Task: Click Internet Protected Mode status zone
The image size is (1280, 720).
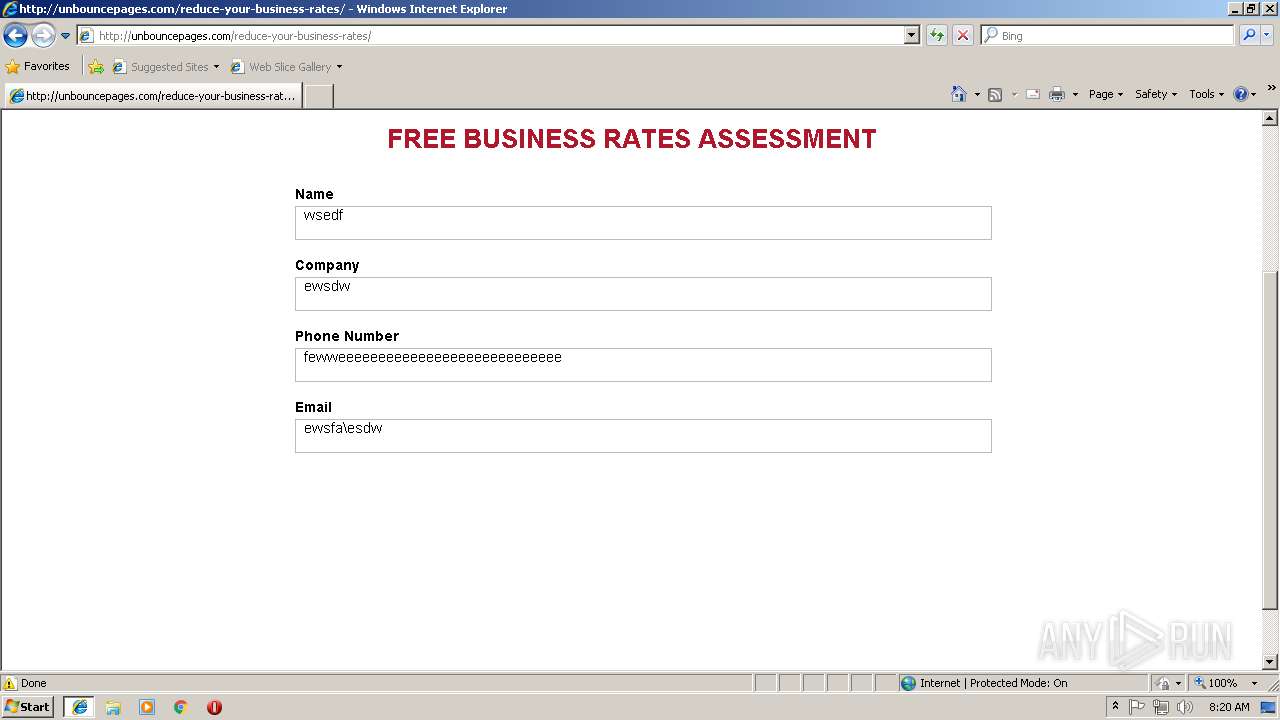Action: [1022, 683]
